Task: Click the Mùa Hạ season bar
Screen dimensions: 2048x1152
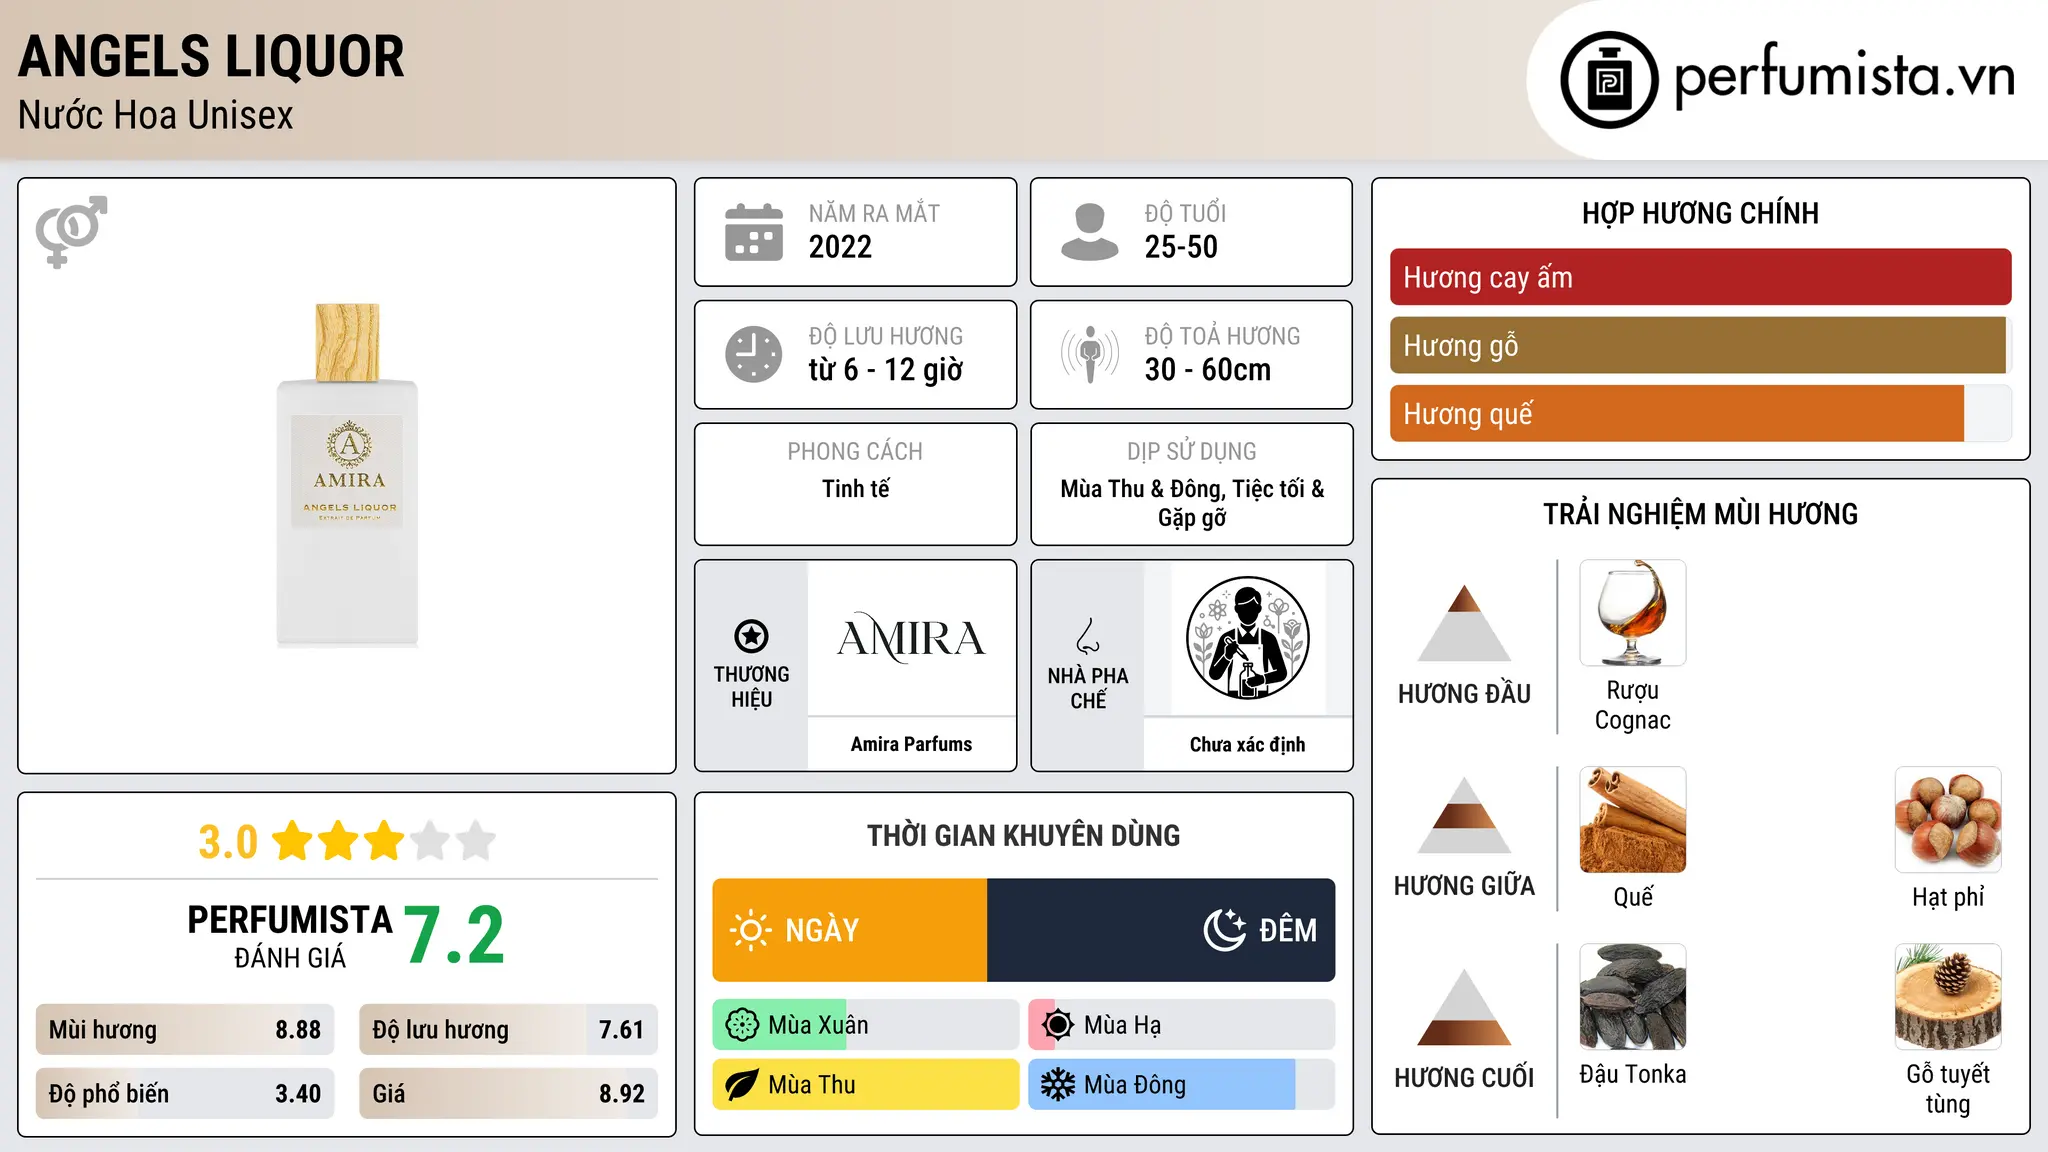Action: [1182, 1025]
